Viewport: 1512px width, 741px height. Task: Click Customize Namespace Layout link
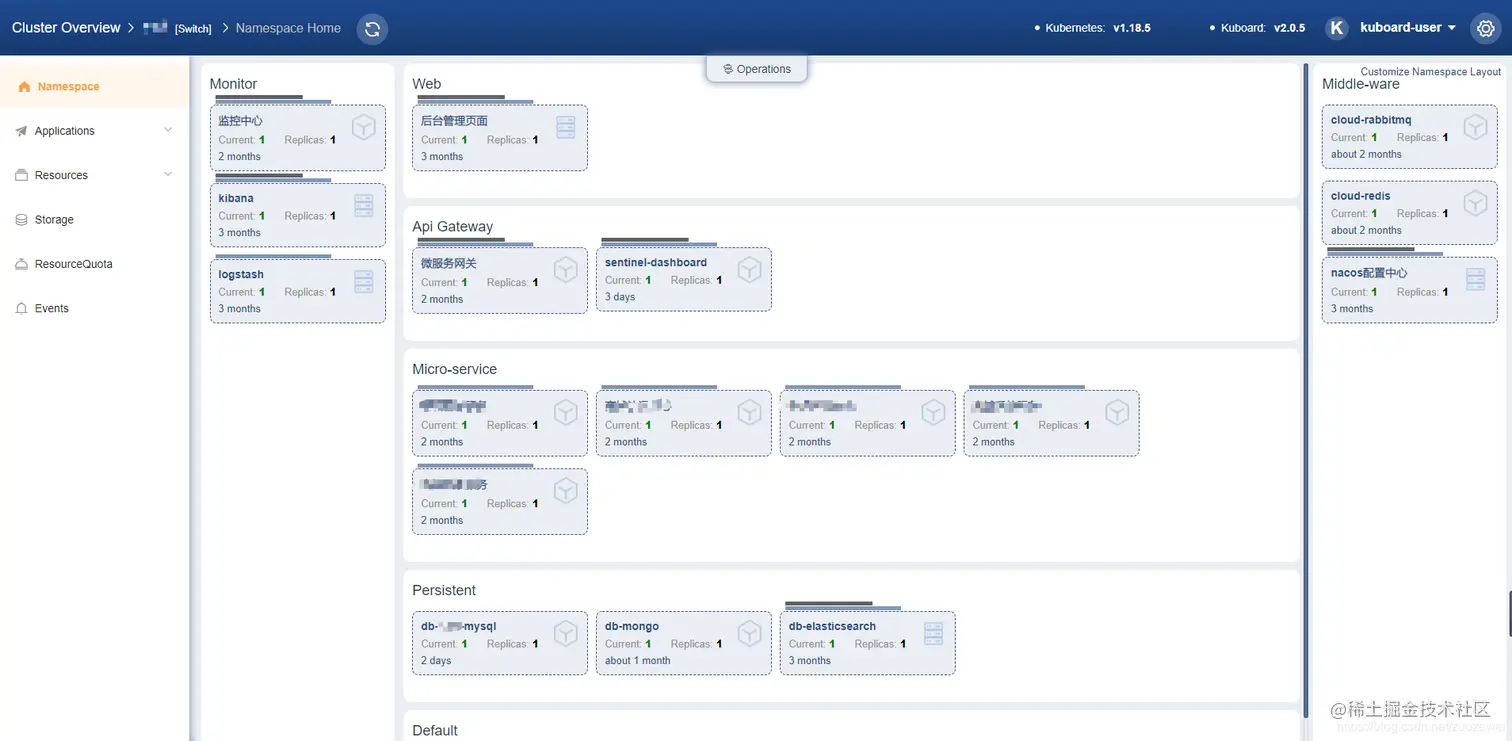coord(1431,72)
